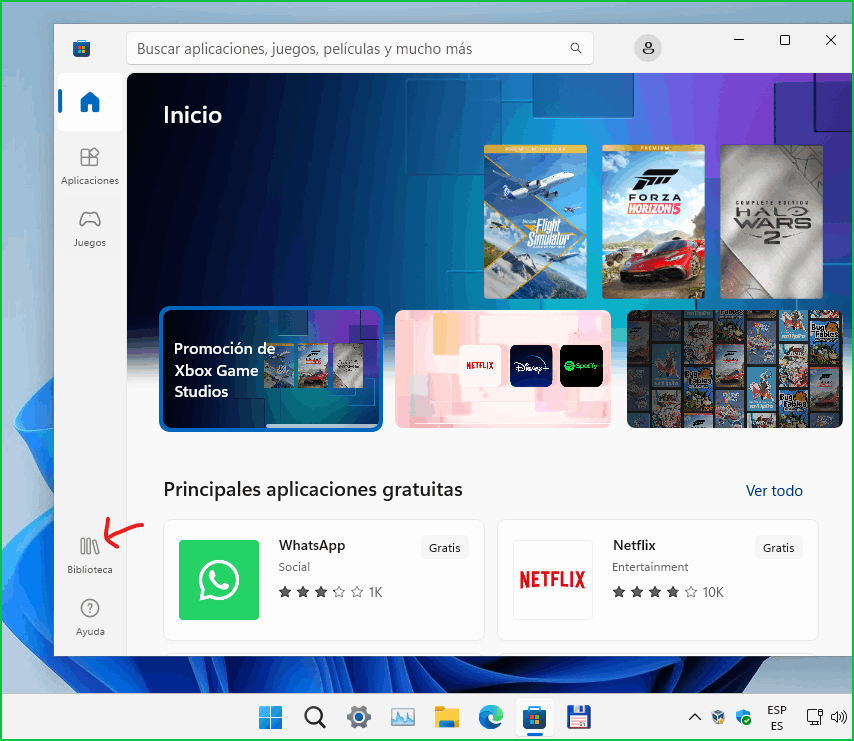Click the search magnifier icon in search box

(576, 48)
